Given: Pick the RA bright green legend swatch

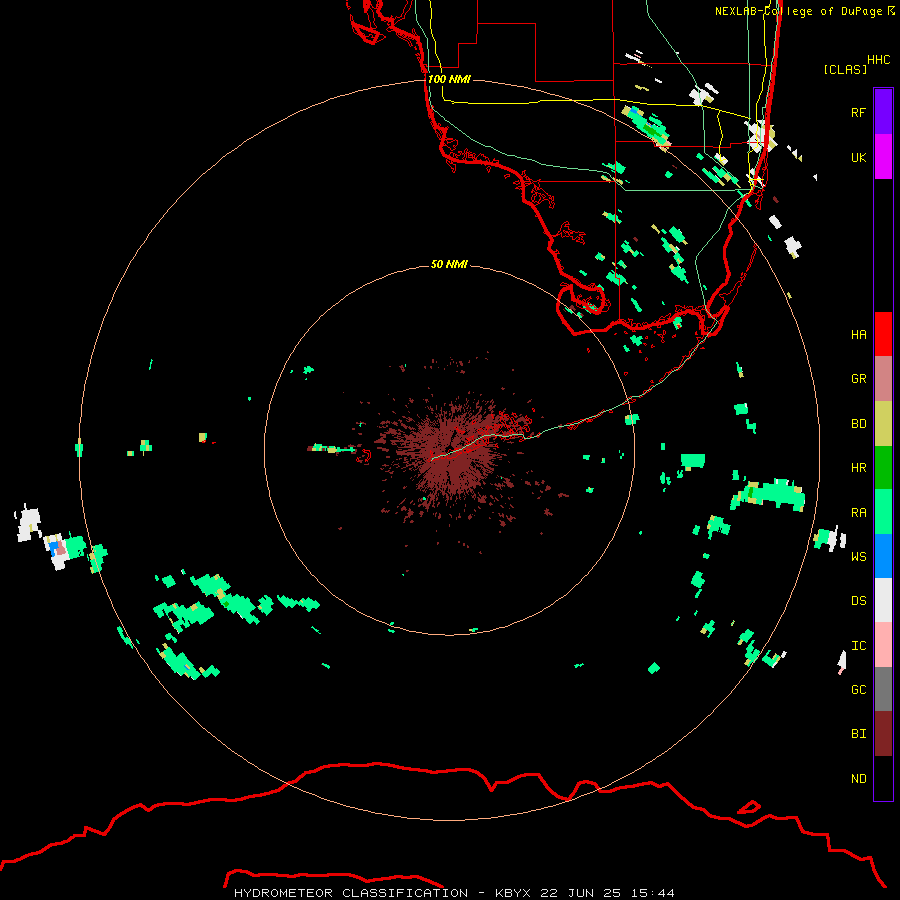Looking at the screenshot, I should (x=883, y=512).
